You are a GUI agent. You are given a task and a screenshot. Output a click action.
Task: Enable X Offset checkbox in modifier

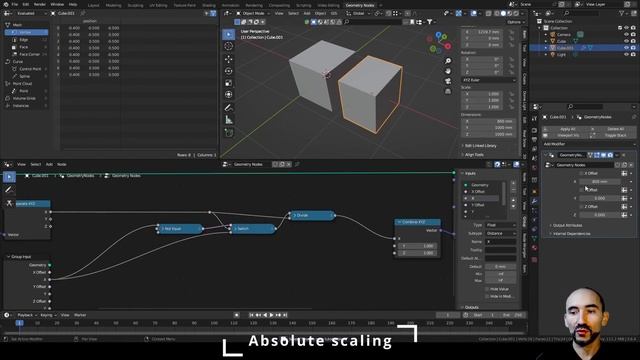(581, 173)
